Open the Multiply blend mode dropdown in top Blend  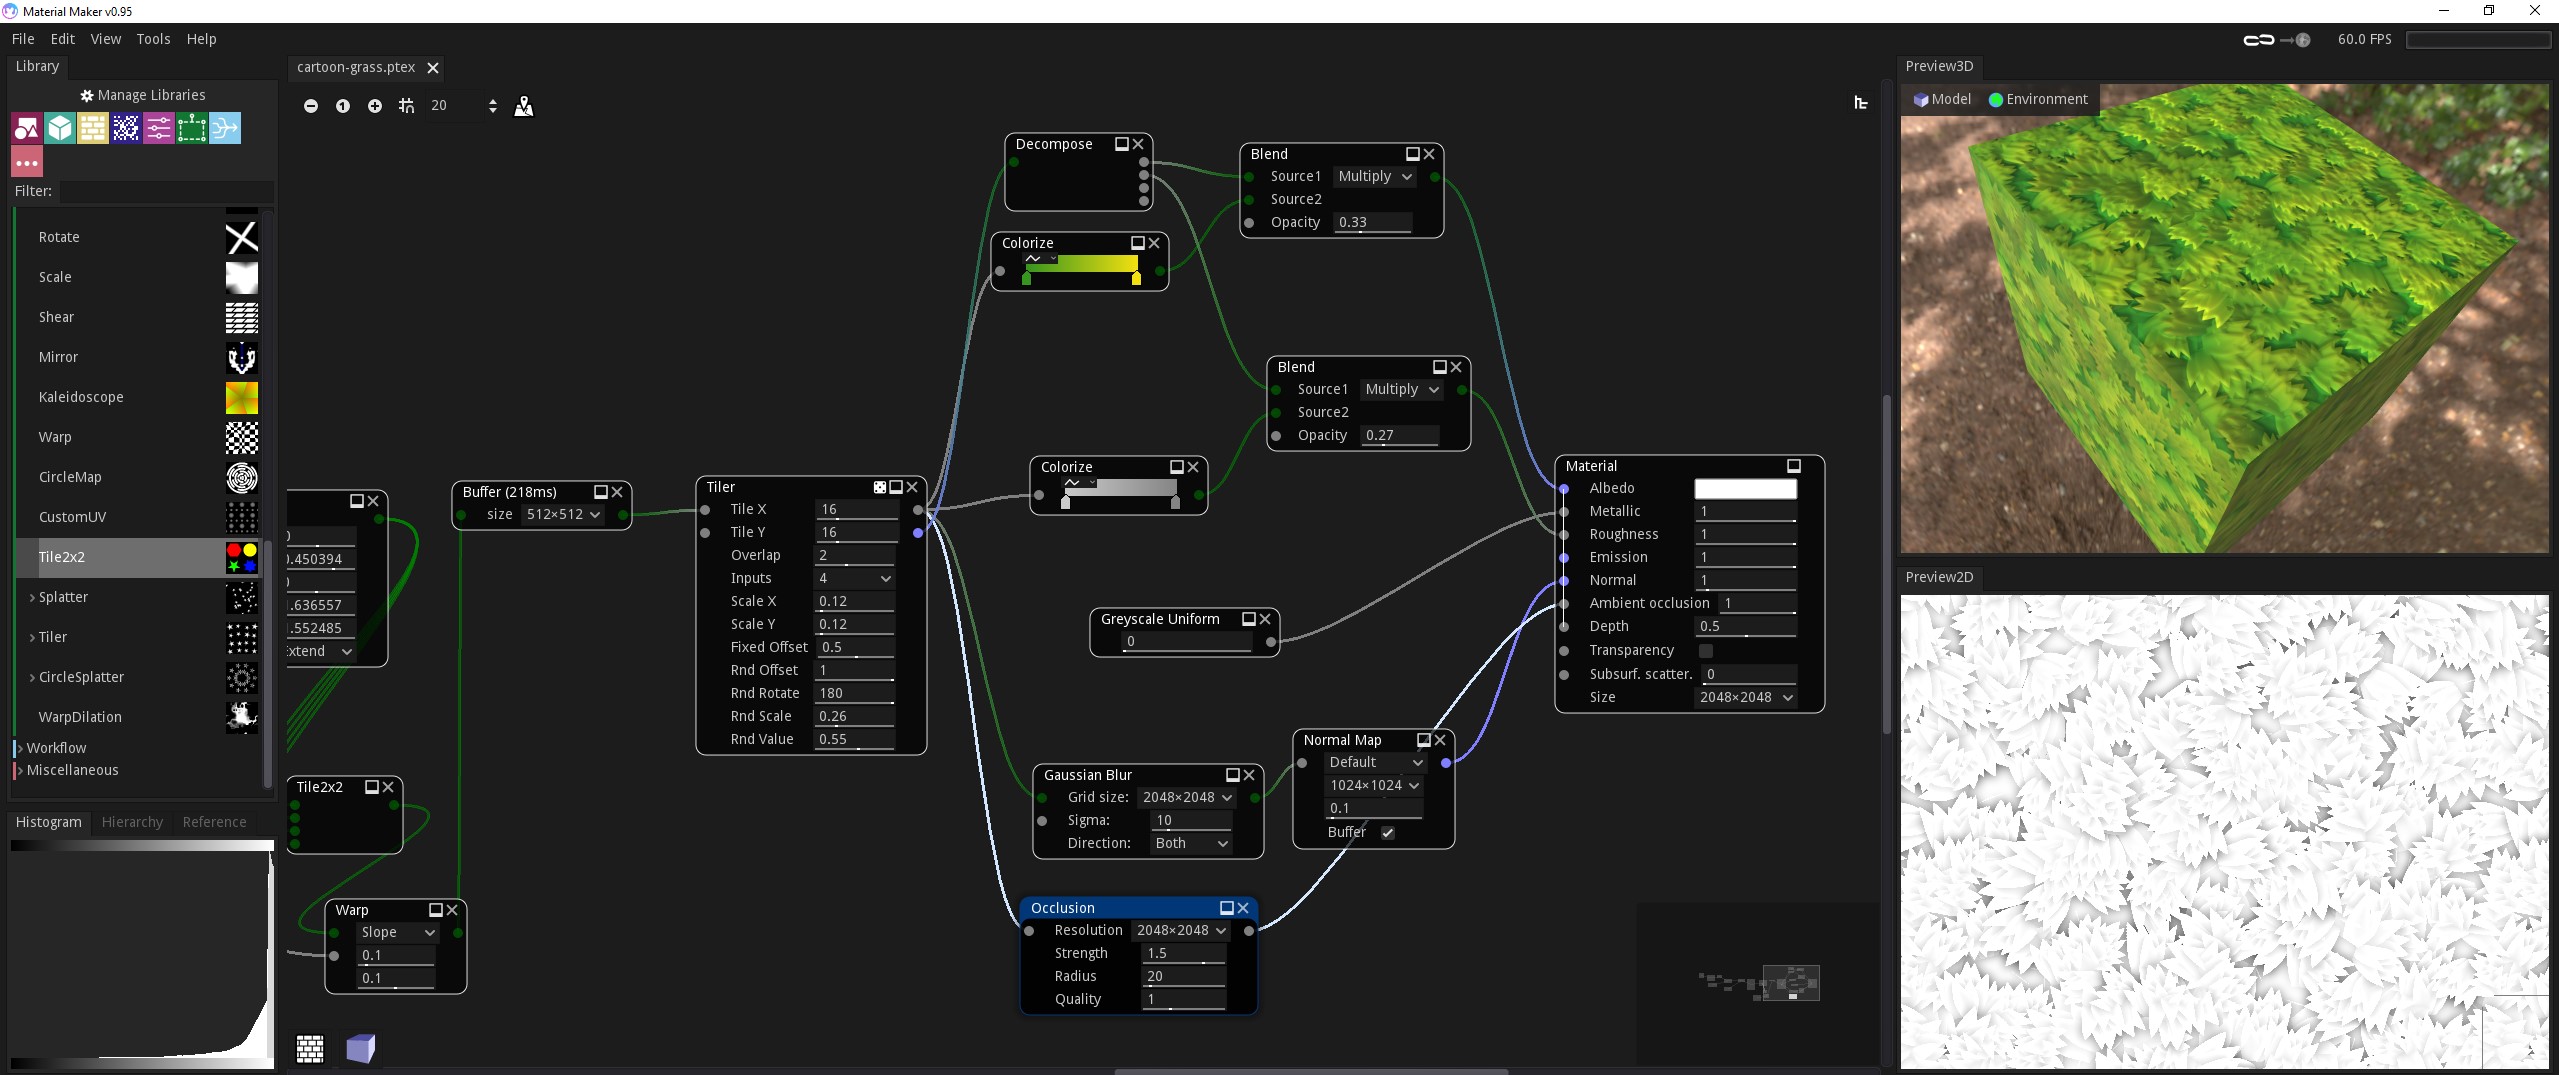click(1375, 177)
